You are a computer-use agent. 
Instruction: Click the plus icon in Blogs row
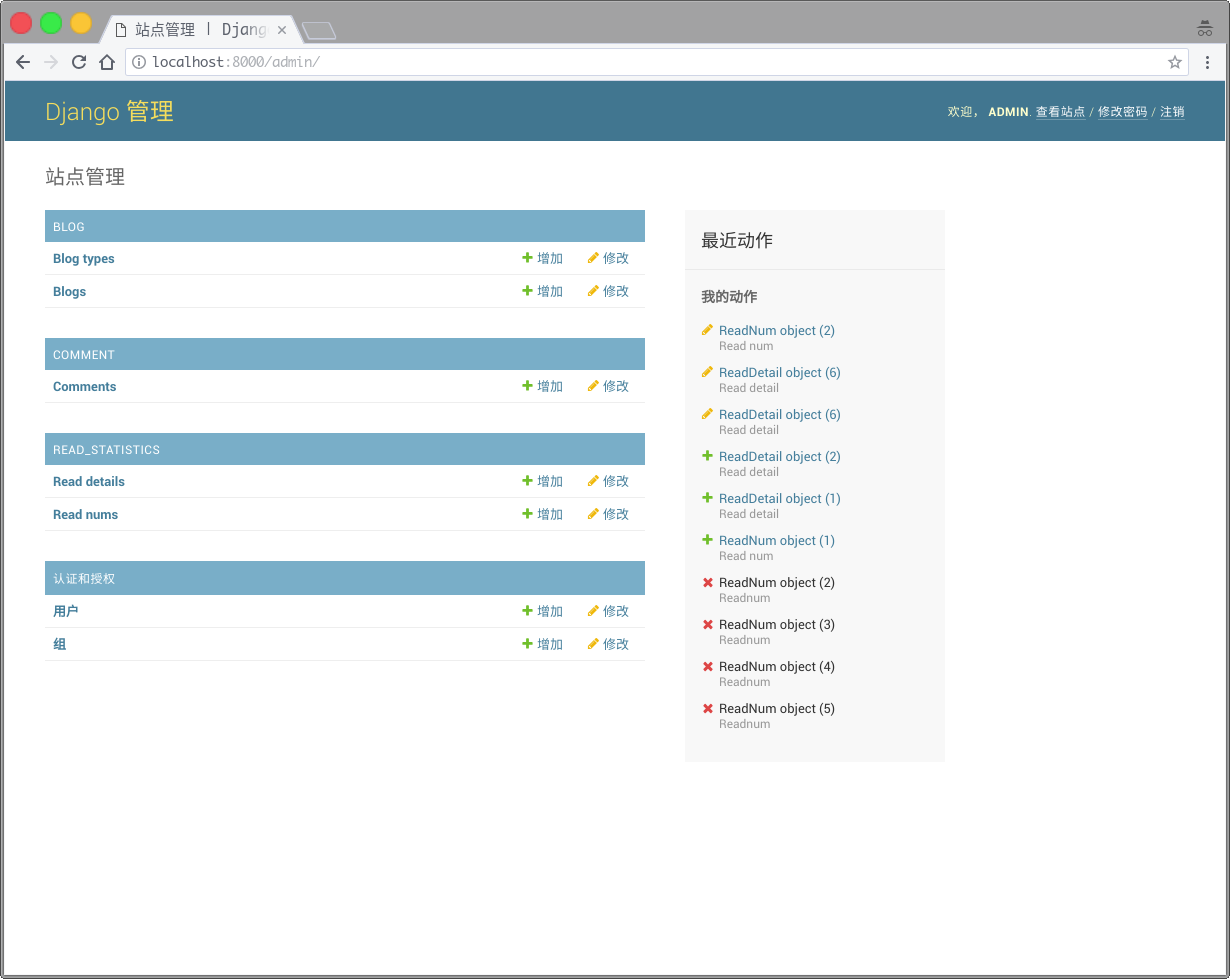(x=527, y=291)
